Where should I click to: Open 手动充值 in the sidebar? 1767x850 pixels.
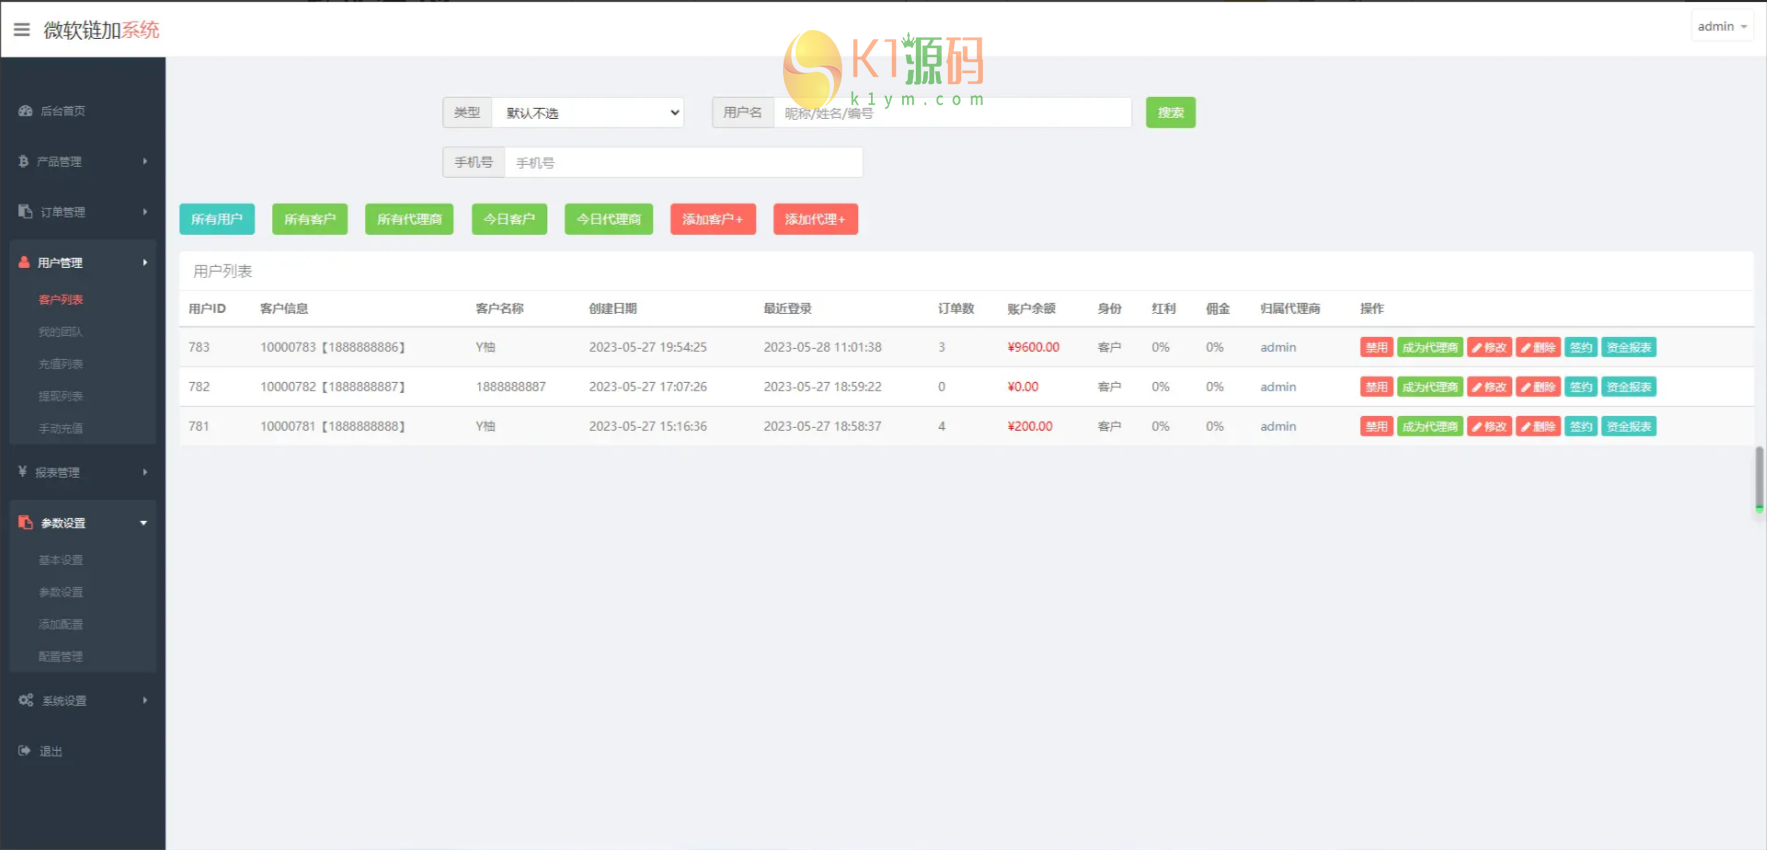[x=61, y=428]
